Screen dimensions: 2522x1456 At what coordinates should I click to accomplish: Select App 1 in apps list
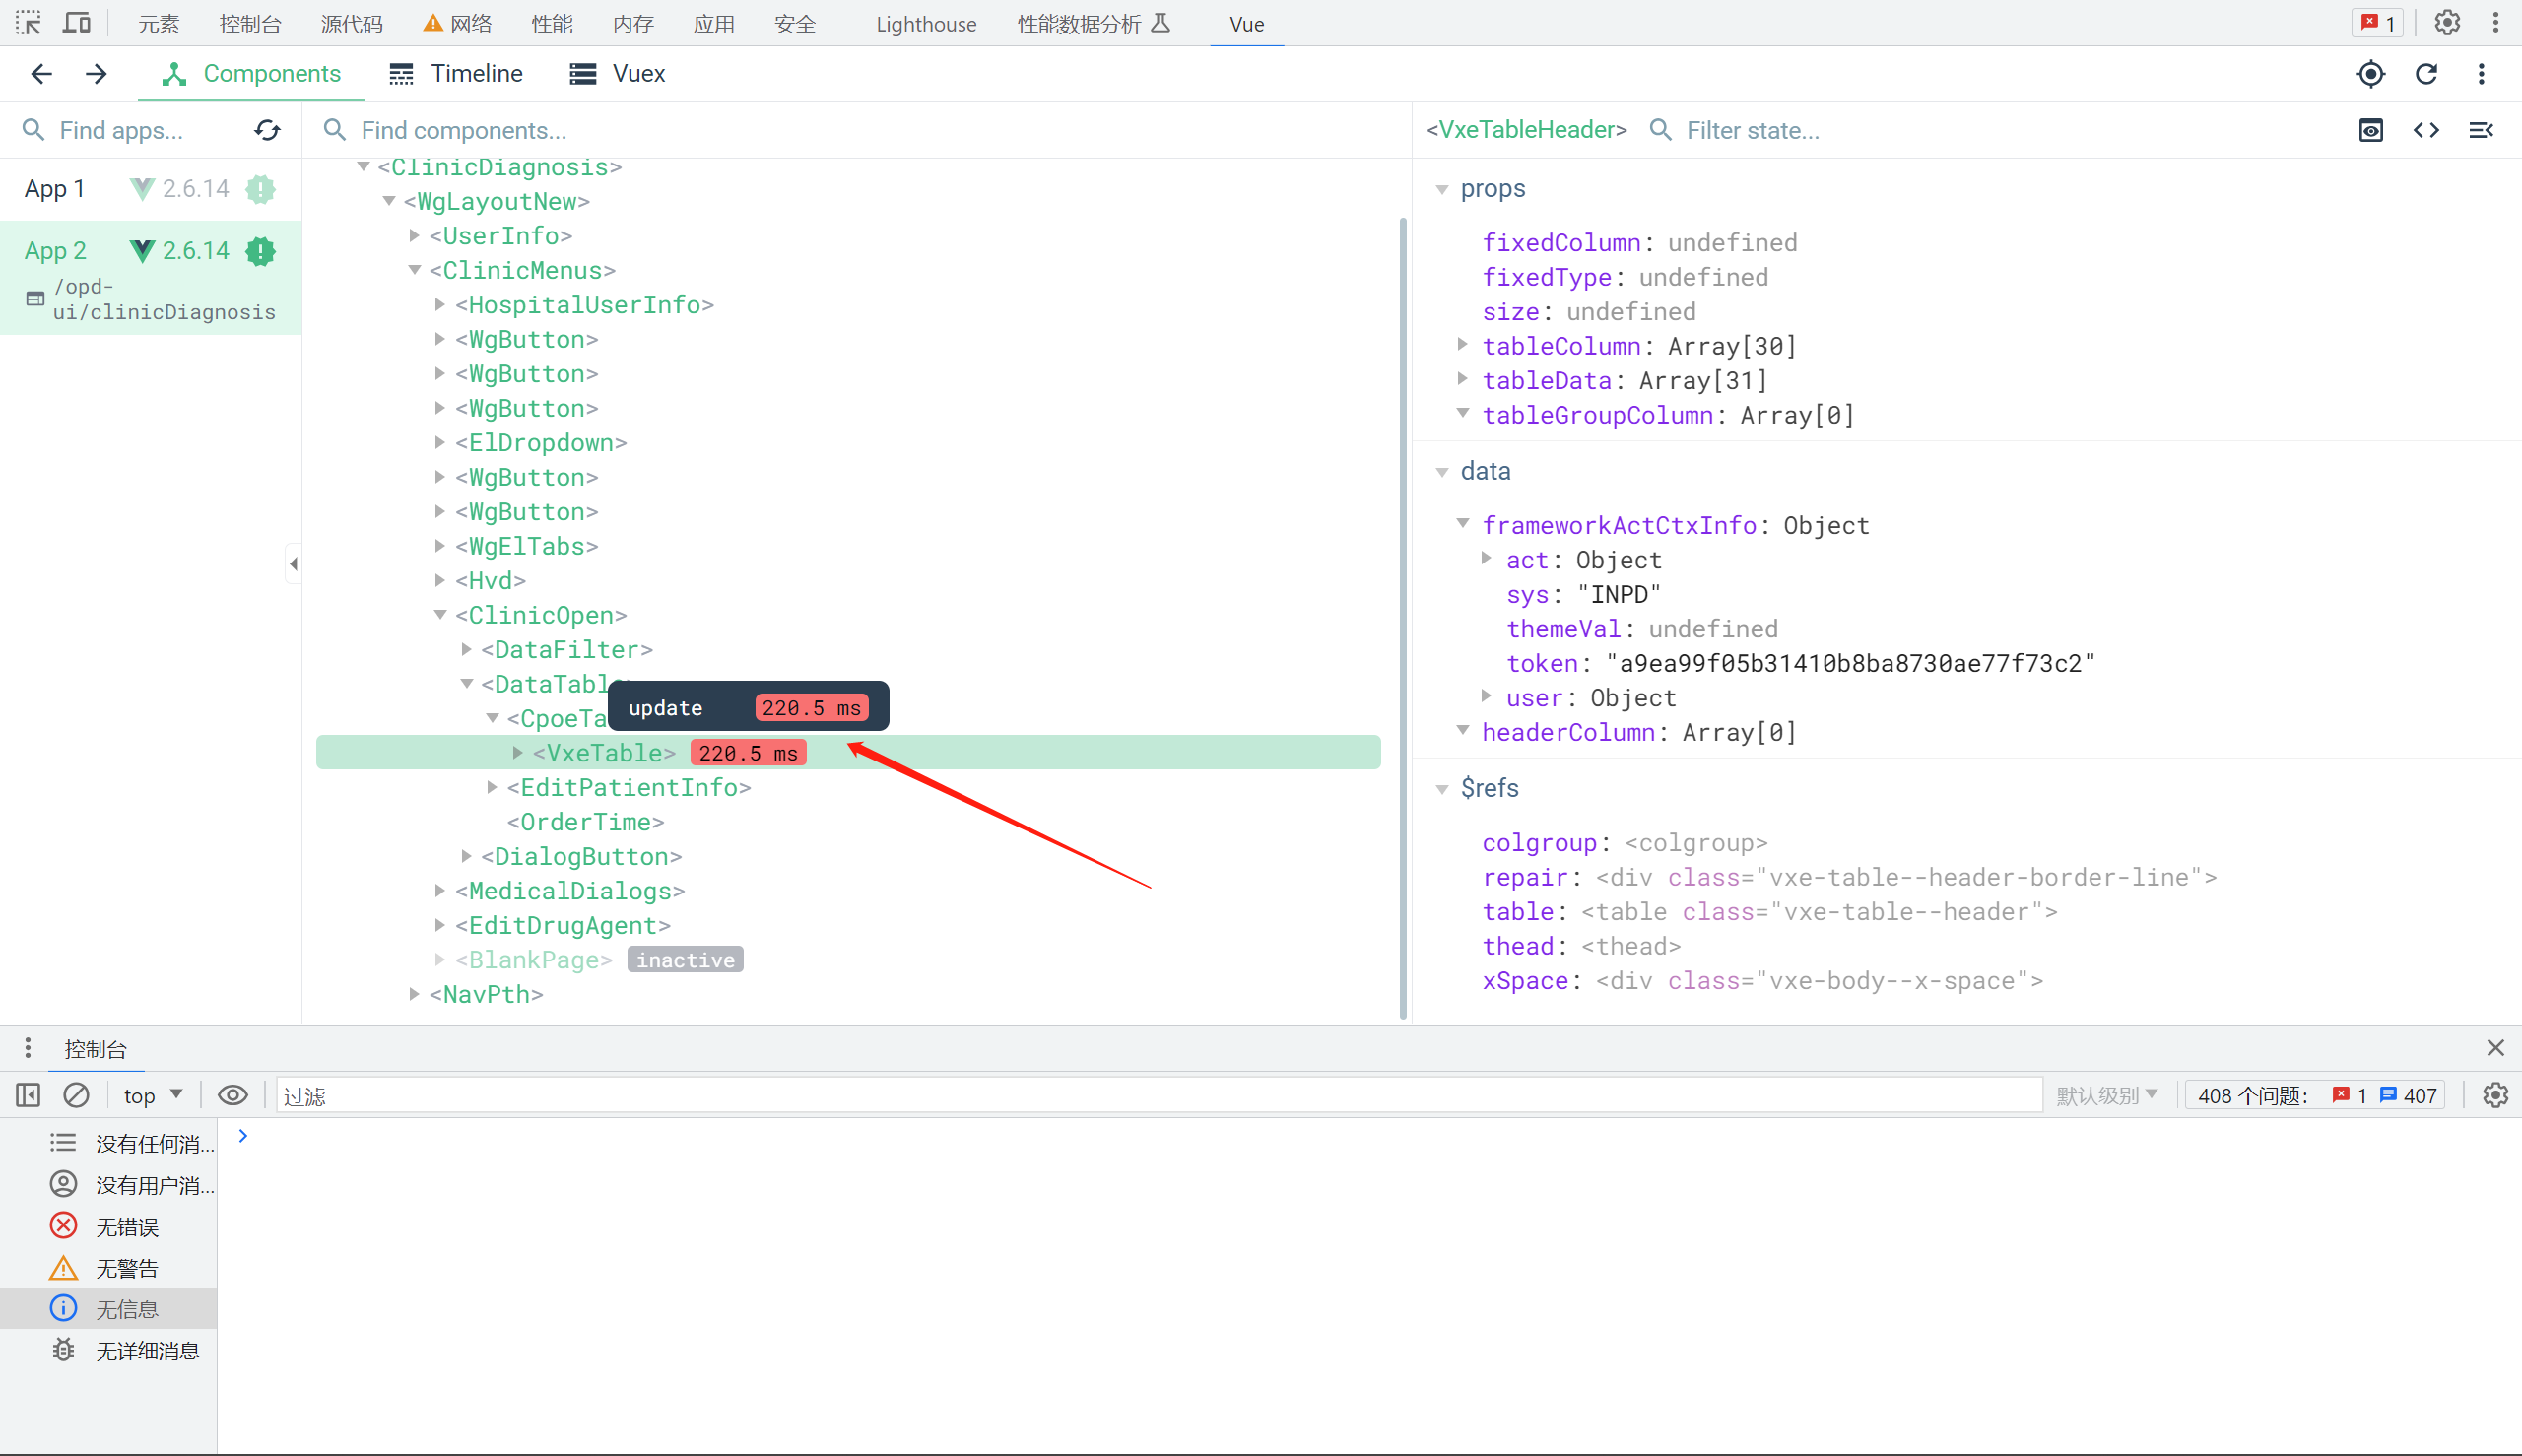(54, 189)
